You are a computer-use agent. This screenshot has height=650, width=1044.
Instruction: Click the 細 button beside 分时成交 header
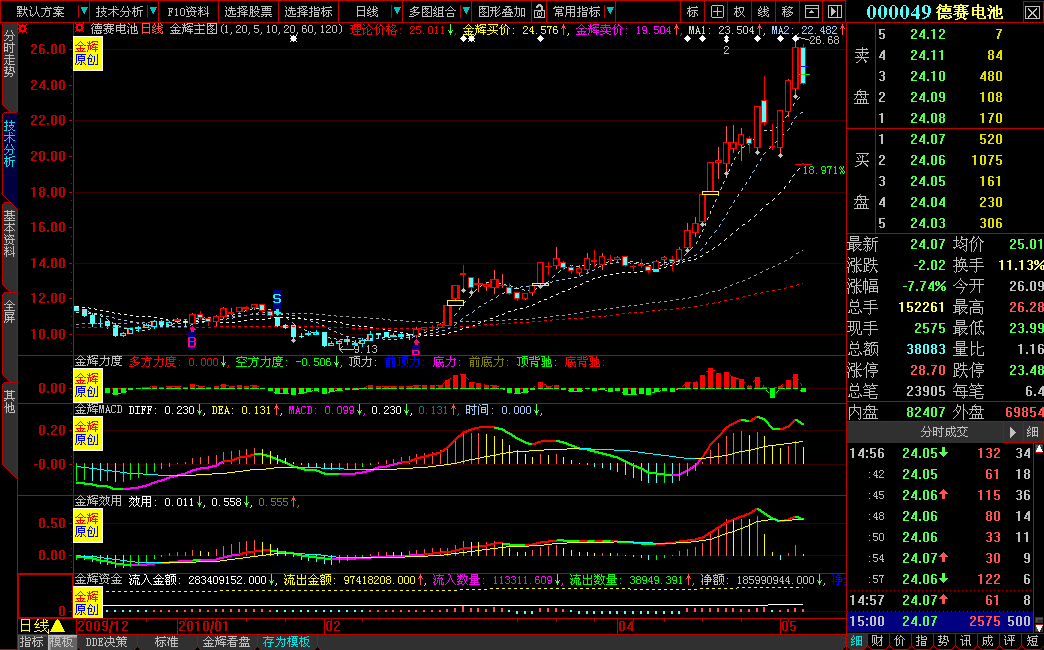coord(1032,432)
